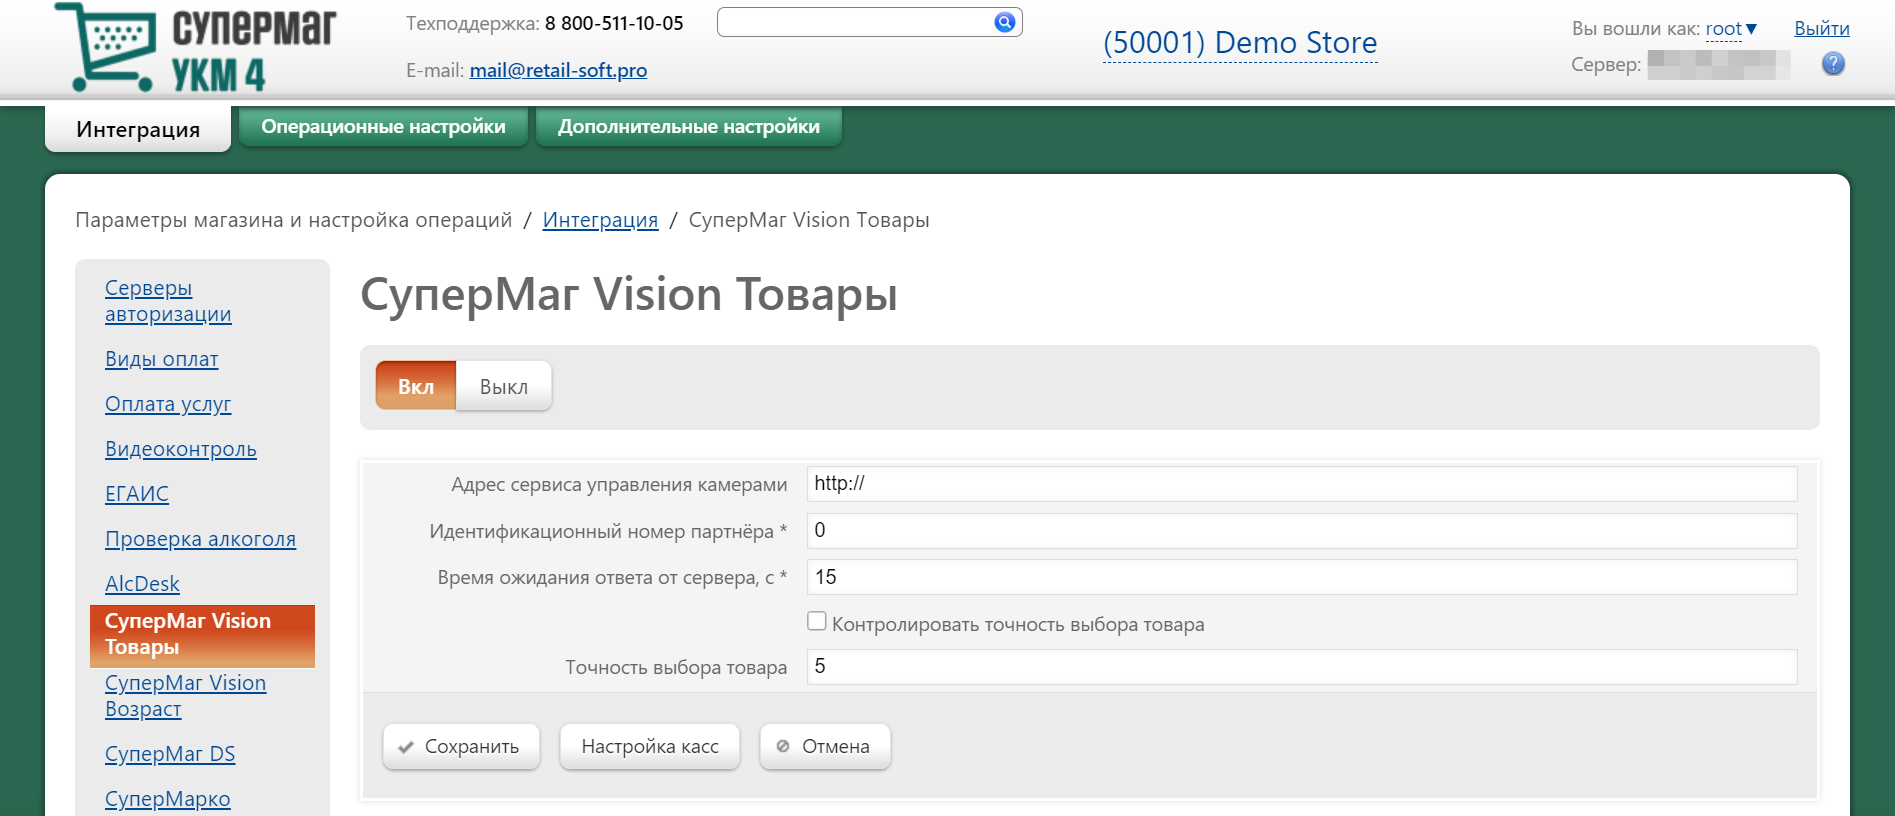The height and width of the screenshot is (816, 1895).
Task: Open the Интеграция tab
Action: (138, 129)
